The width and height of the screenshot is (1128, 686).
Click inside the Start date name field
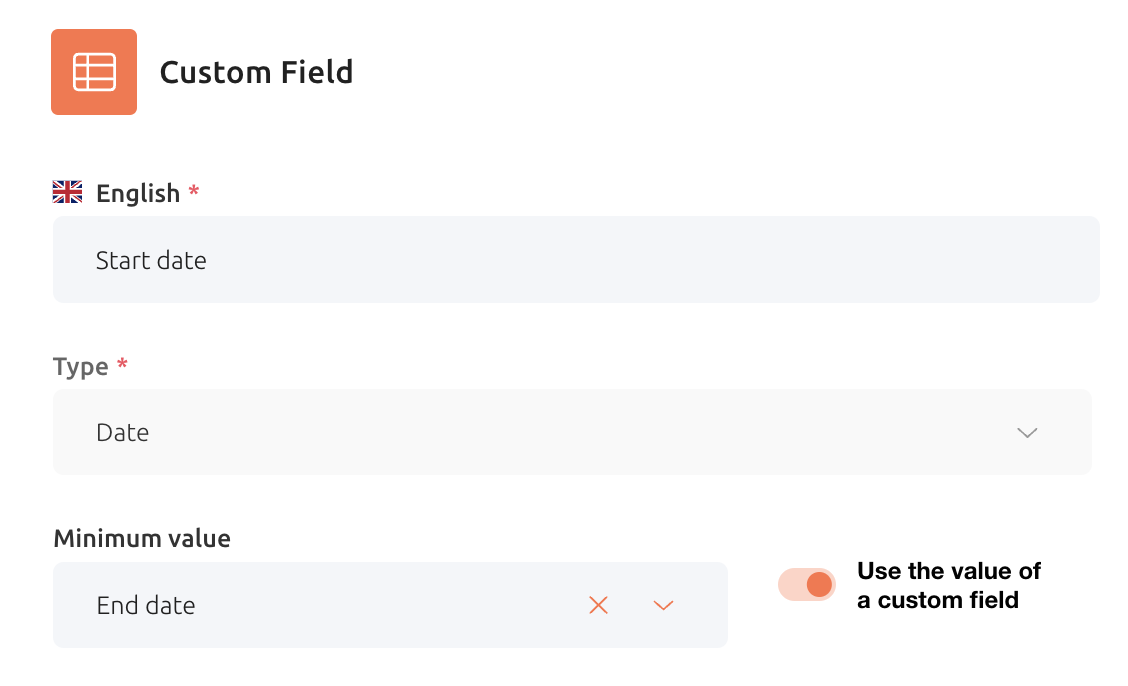coord(576,260)
